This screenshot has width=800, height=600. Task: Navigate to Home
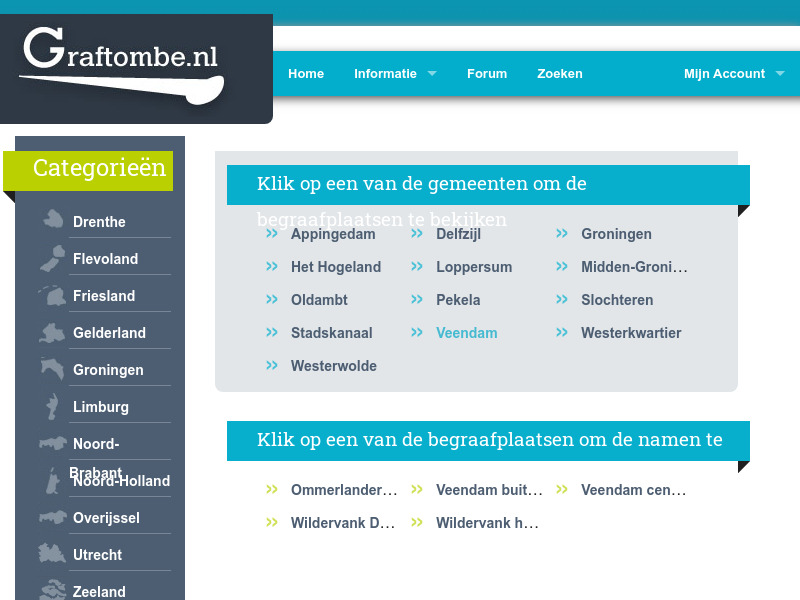click(306, 73)
